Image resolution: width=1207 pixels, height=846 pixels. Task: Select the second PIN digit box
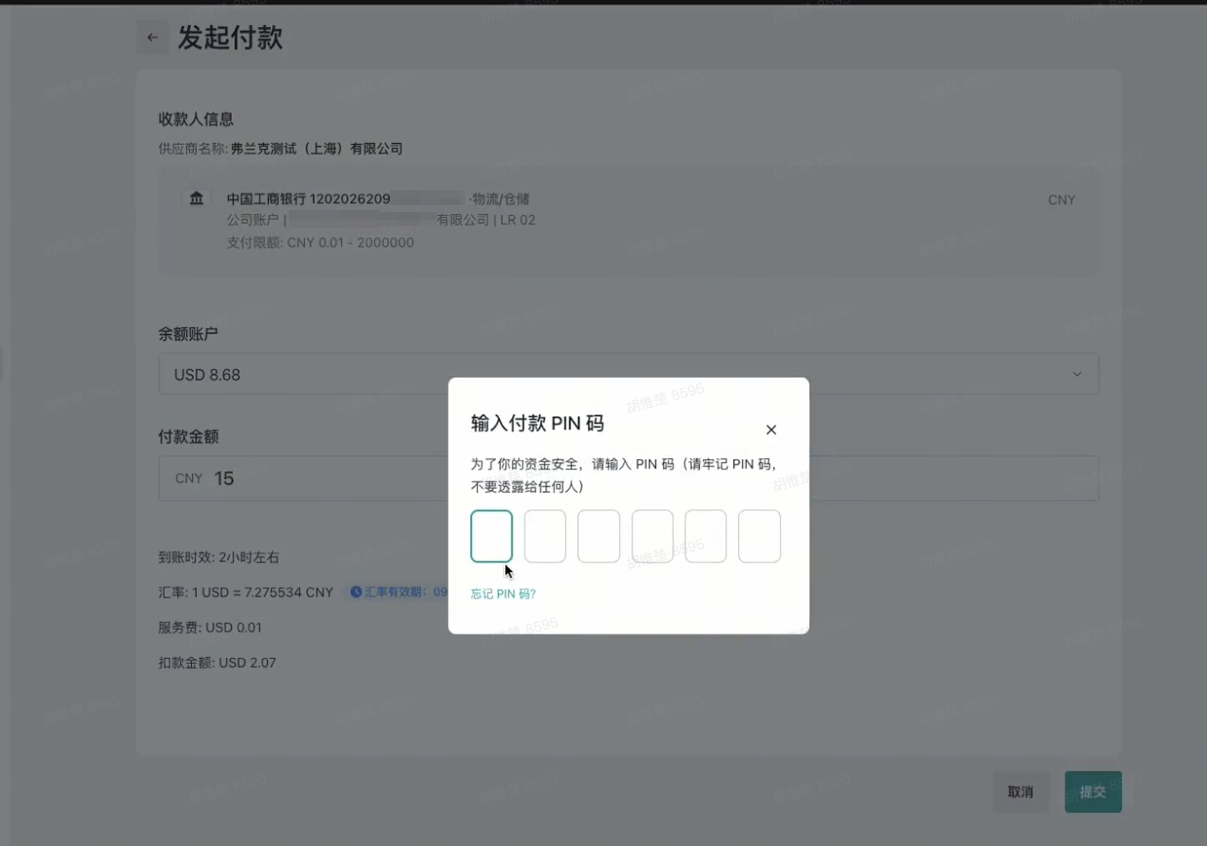(545, 536)
